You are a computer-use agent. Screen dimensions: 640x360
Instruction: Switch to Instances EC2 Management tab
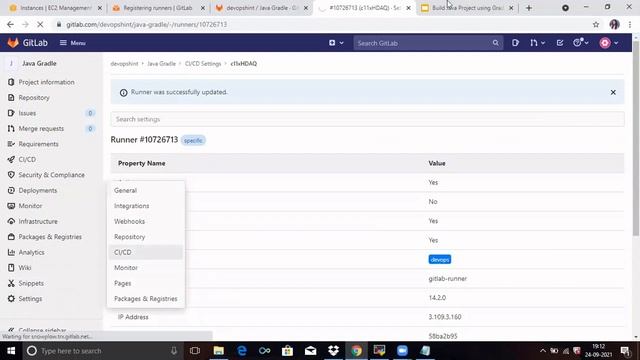pyautogui.click(x=55, y=8)
